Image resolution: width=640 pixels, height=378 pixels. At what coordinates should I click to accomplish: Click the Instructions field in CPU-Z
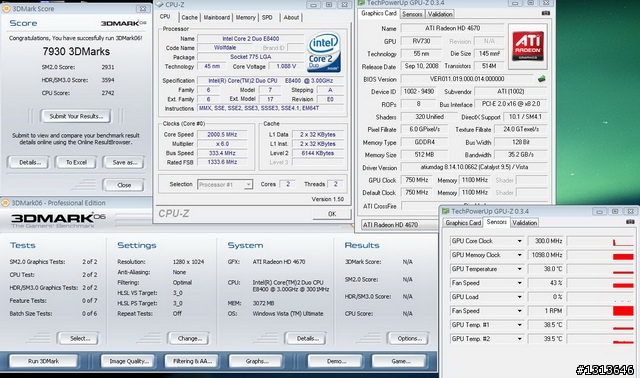pos(271,109)
